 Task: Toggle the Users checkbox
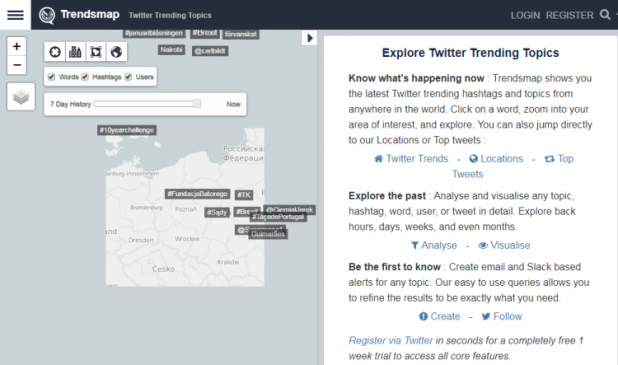coord(128,77)
